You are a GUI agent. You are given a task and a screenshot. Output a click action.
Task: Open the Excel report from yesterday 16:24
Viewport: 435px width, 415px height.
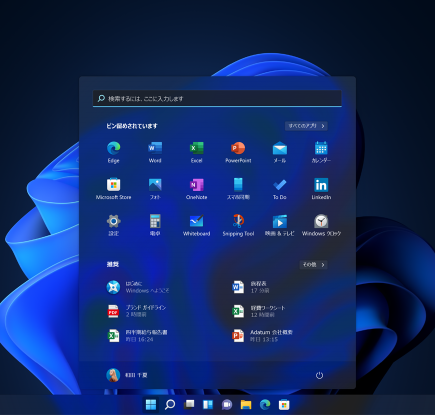point(137,336)
